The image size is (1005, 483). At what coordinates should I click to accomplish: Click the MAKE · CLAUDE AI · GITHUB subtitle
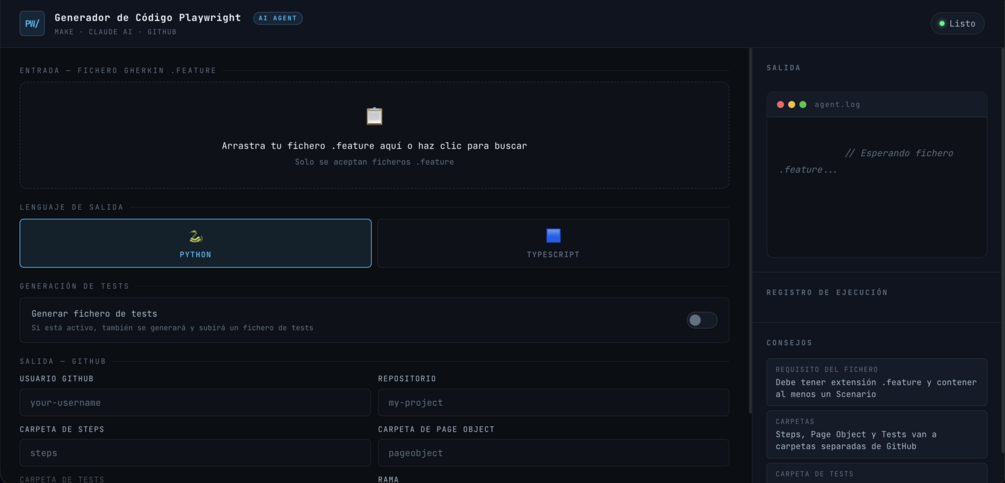115,32
